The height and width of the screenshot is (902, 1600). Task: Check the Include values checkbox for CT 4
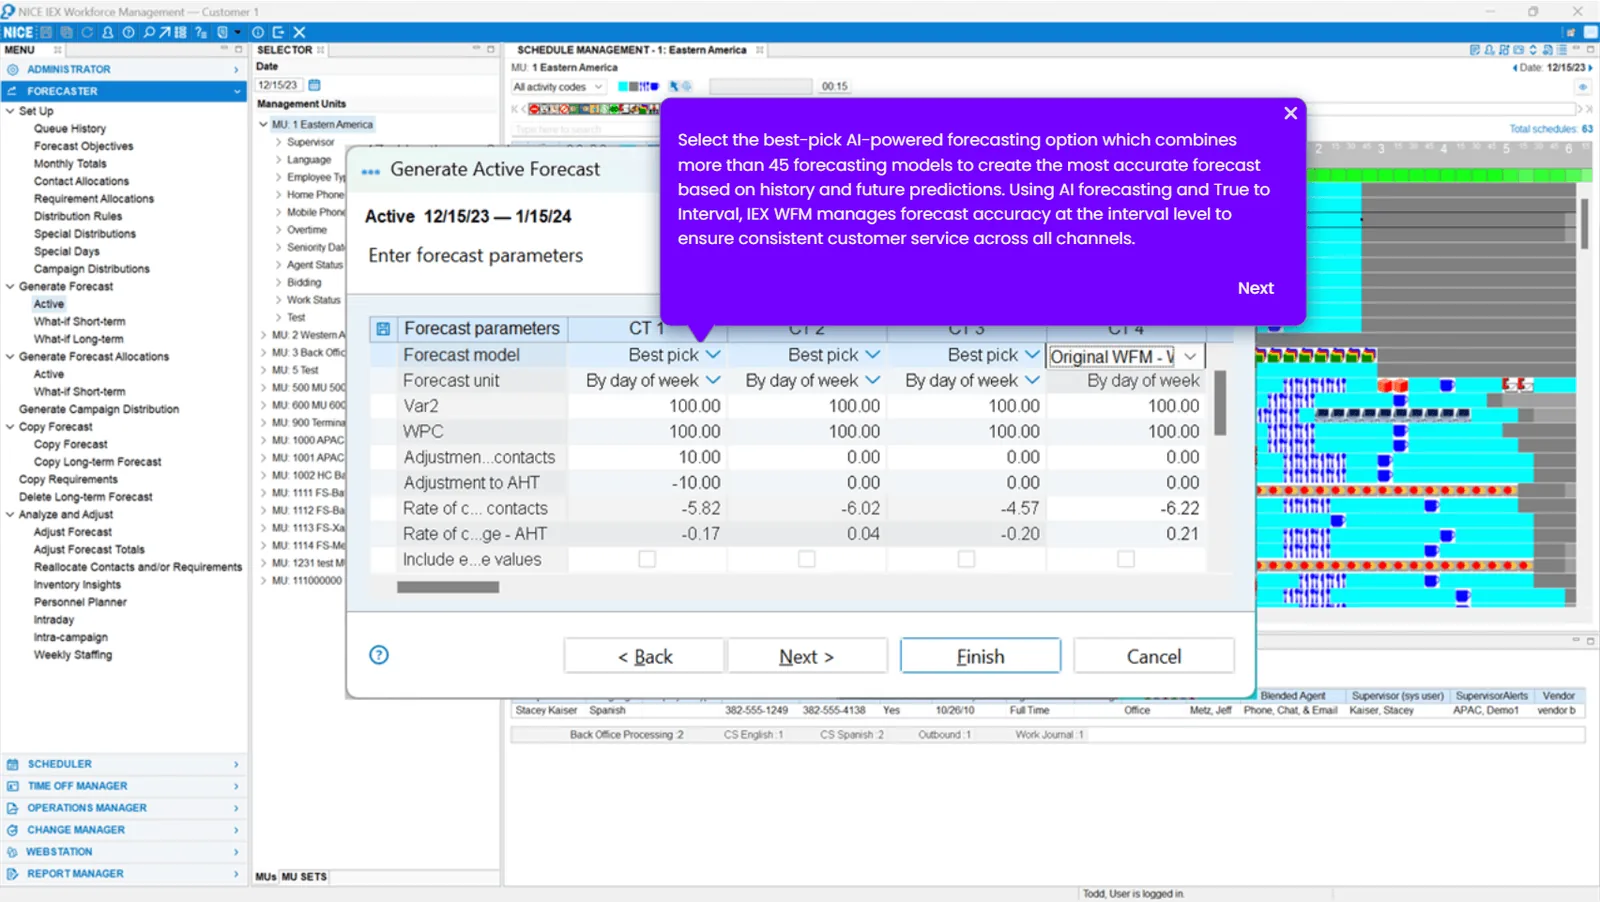tap(1126, 559)
